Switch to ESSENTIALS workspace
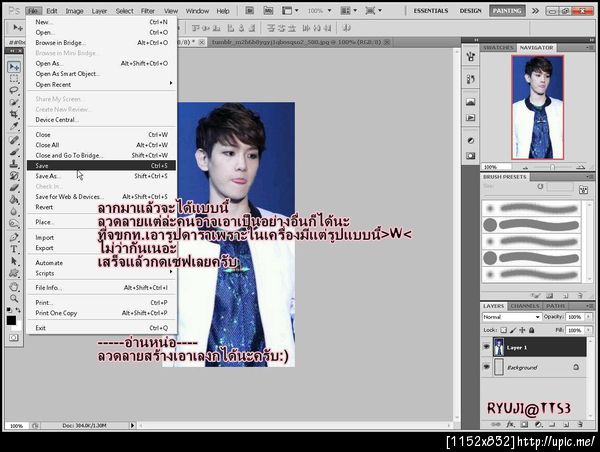600x452 pixels. 430,11
